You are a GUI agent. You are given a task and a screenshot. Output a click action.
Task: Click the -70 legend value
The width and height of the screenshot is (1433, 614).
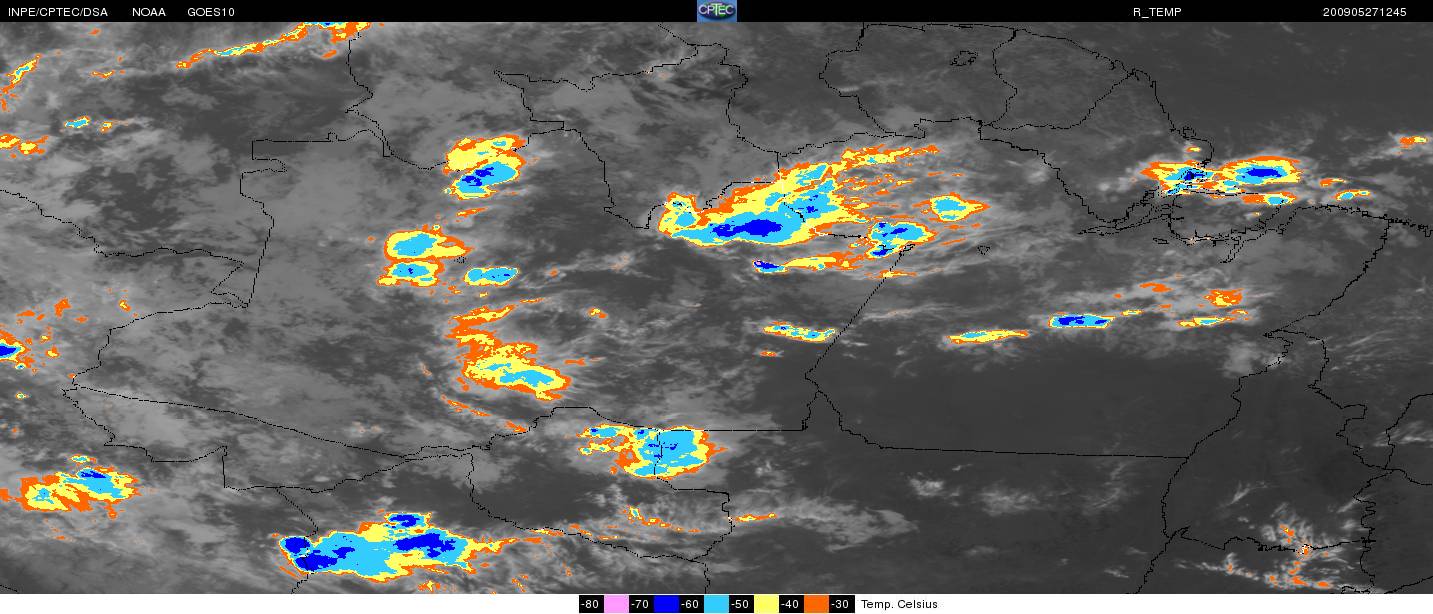(x=641, y=604)
